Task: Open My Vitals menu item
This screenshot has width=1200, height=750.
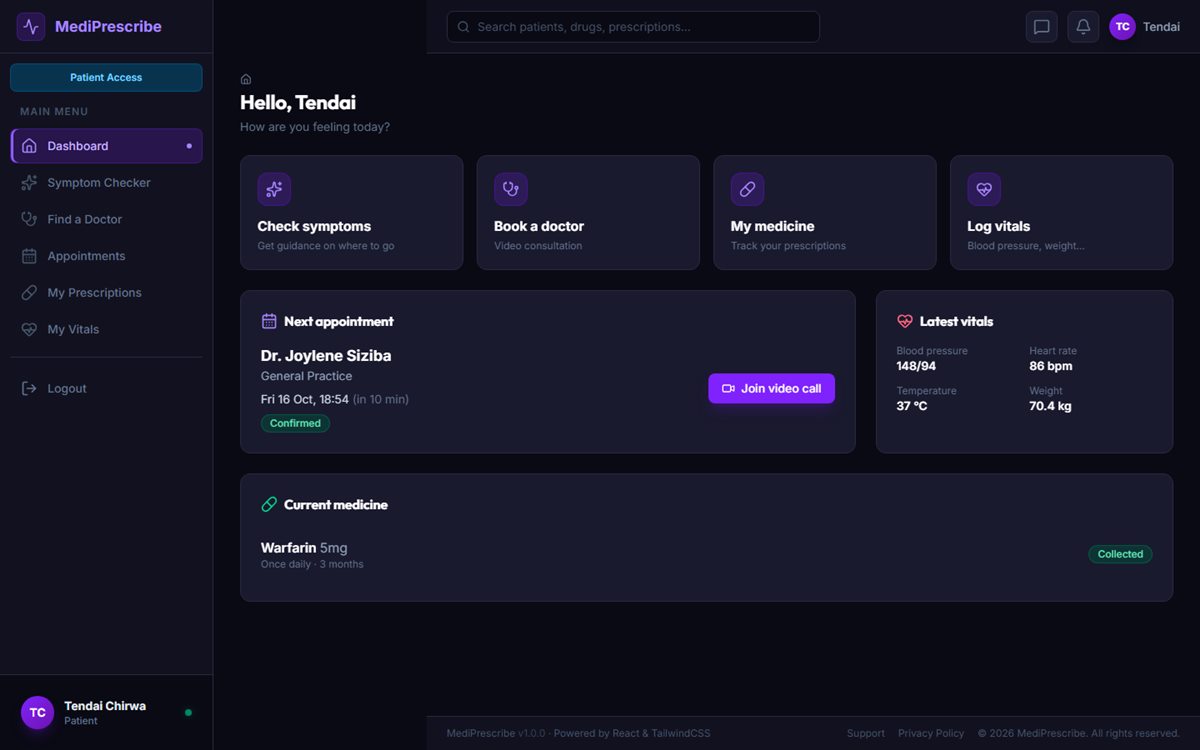Action: pos(106,329)
